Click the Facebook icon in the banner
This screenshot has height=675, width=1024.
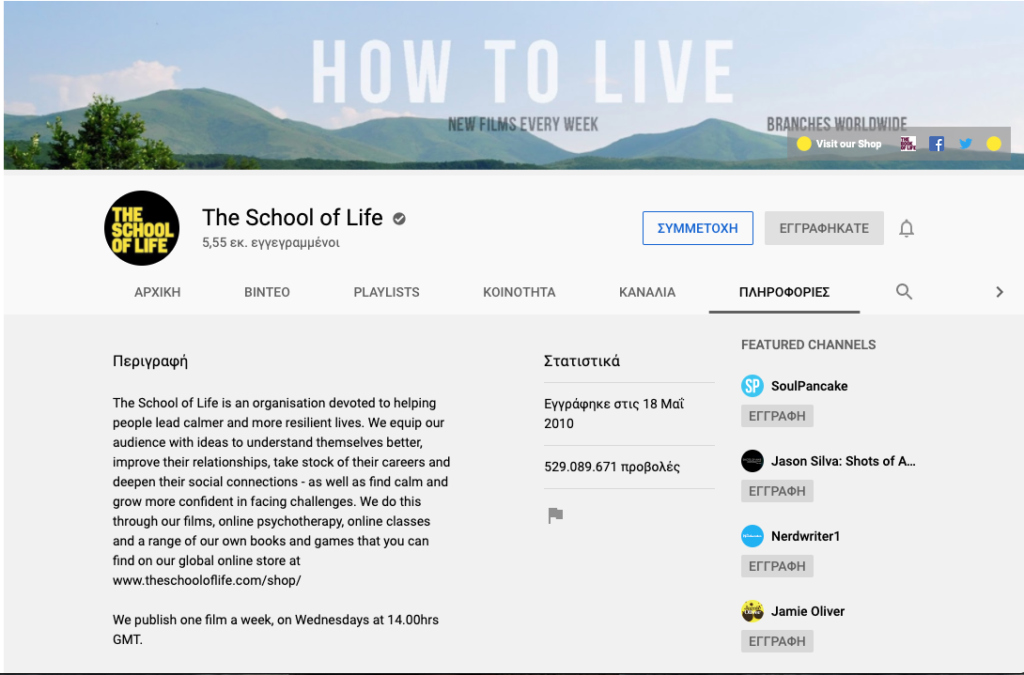[x=936, y=144]
